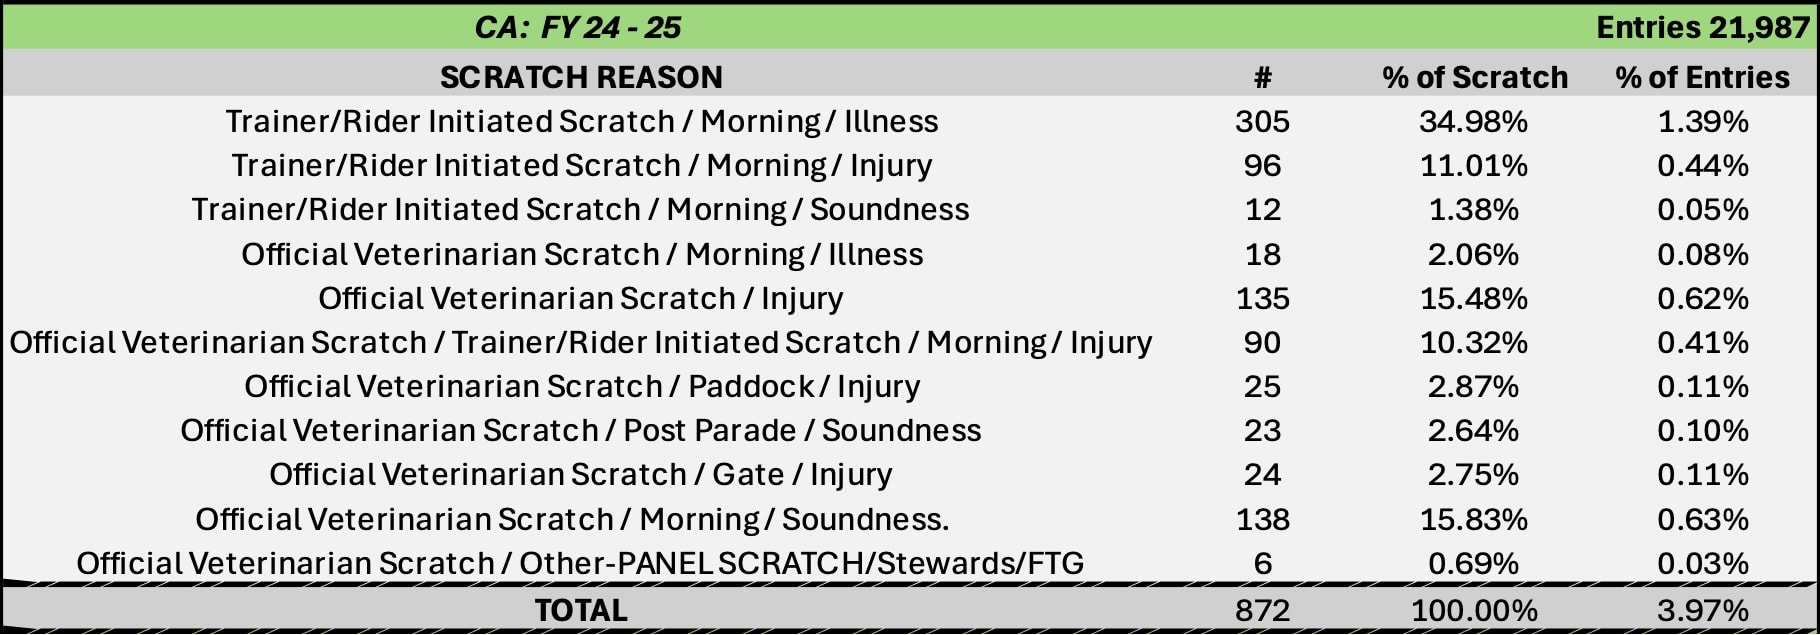Screen dimensions: 1820x635
Task: Select the Gate / Injury row label
Action: 580,474
